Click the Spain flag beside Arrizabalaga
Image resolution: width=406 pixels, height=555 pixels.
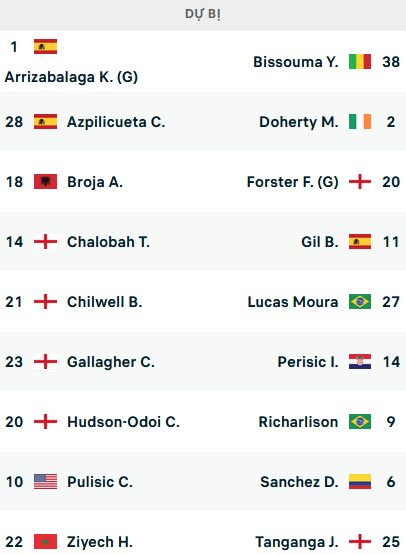pyautogui.click(x=45, y=46)
